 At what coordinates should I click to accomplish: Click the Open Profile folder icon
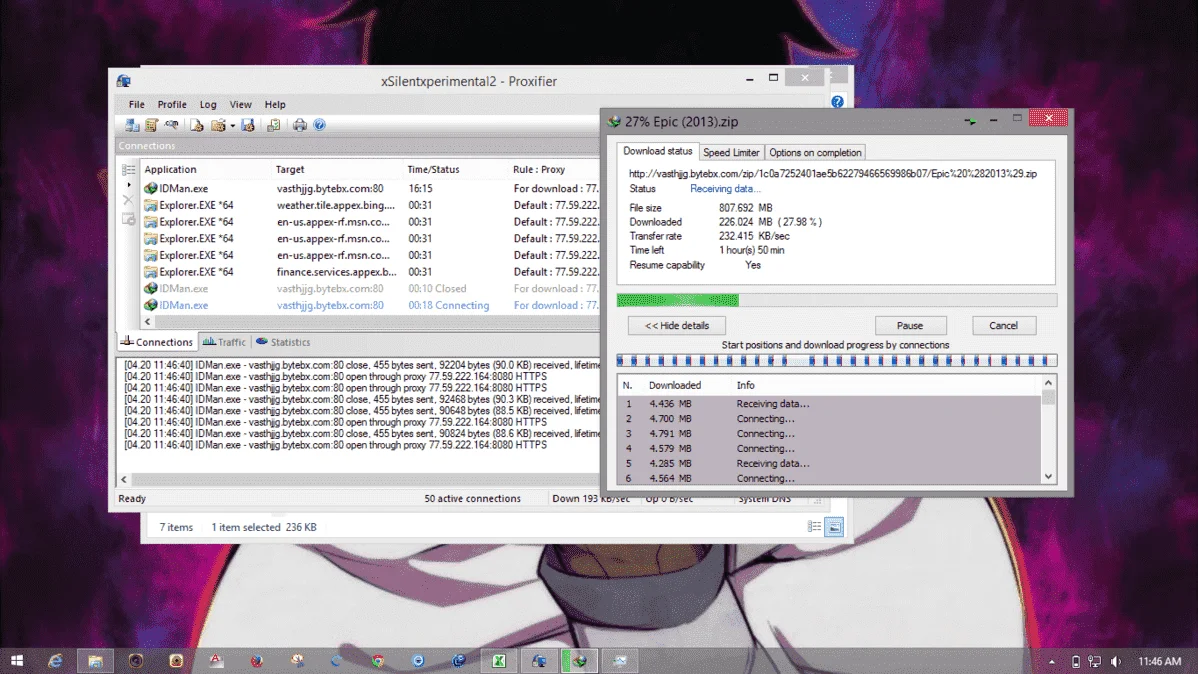219,125
